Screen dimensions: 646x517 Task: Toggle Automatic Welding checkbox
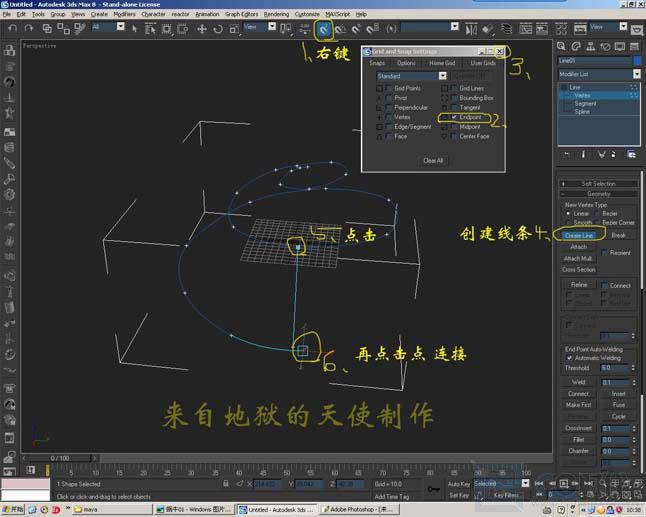click(569, 358)
